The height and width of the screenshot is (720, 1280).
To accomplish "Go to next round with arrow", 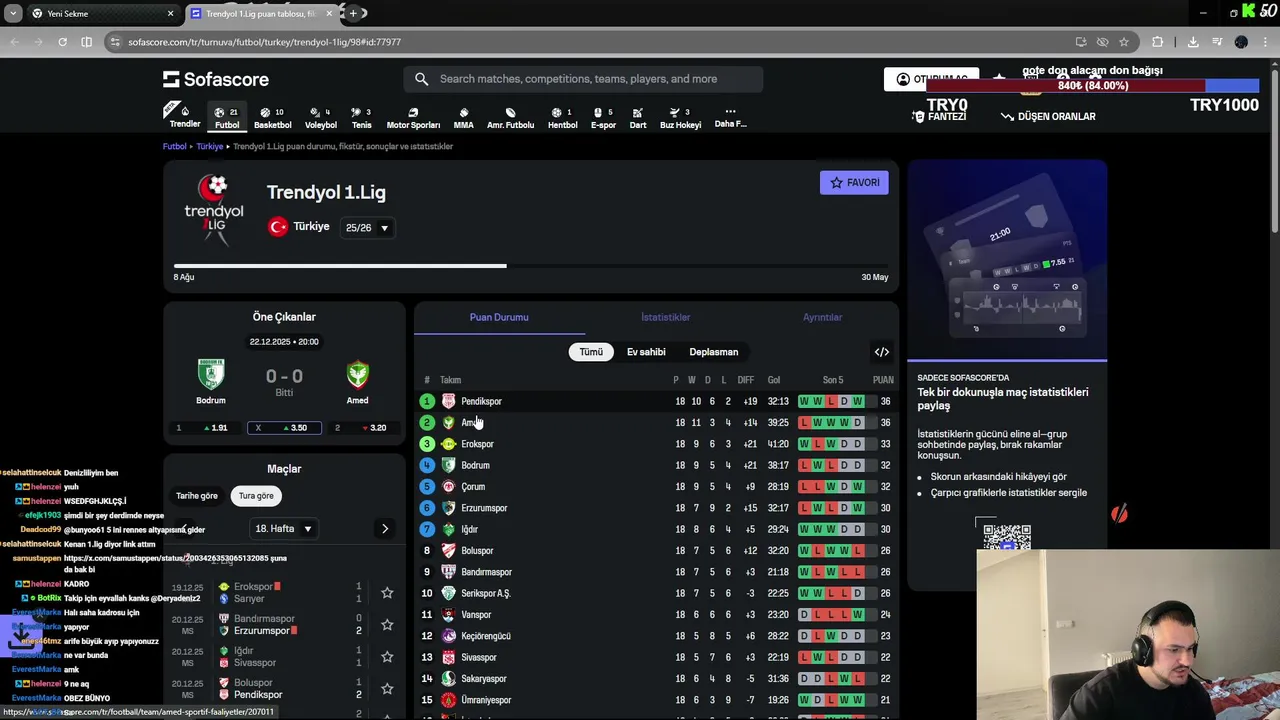I will (385, 529).
